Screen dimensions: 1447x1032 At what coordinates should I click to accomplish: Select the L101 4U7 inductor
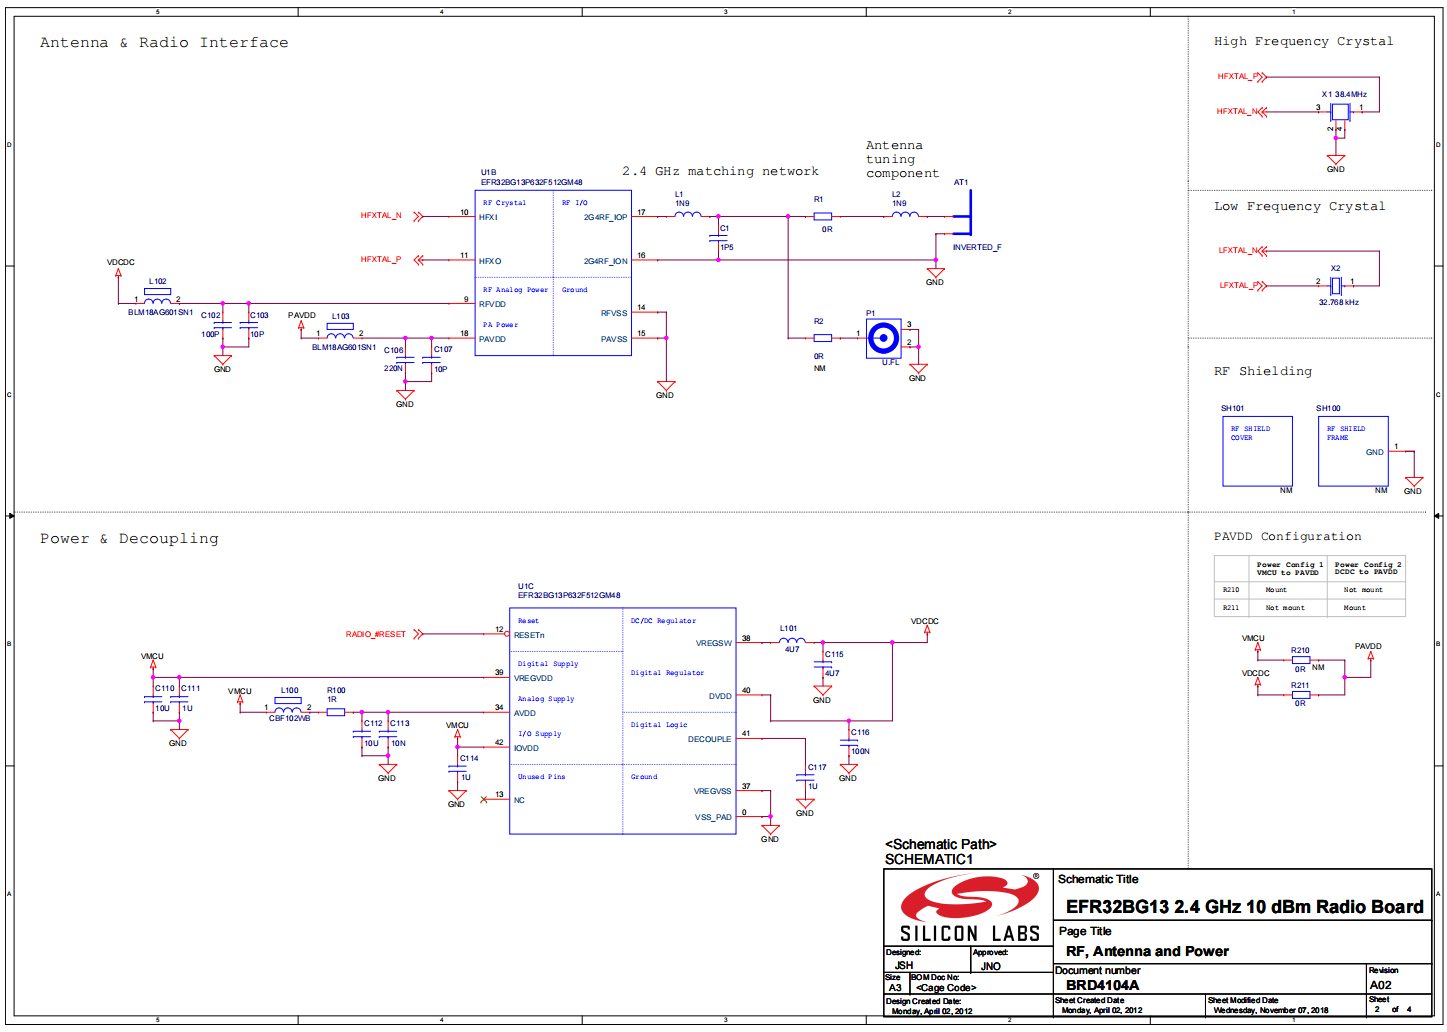(x=791, y=641)
